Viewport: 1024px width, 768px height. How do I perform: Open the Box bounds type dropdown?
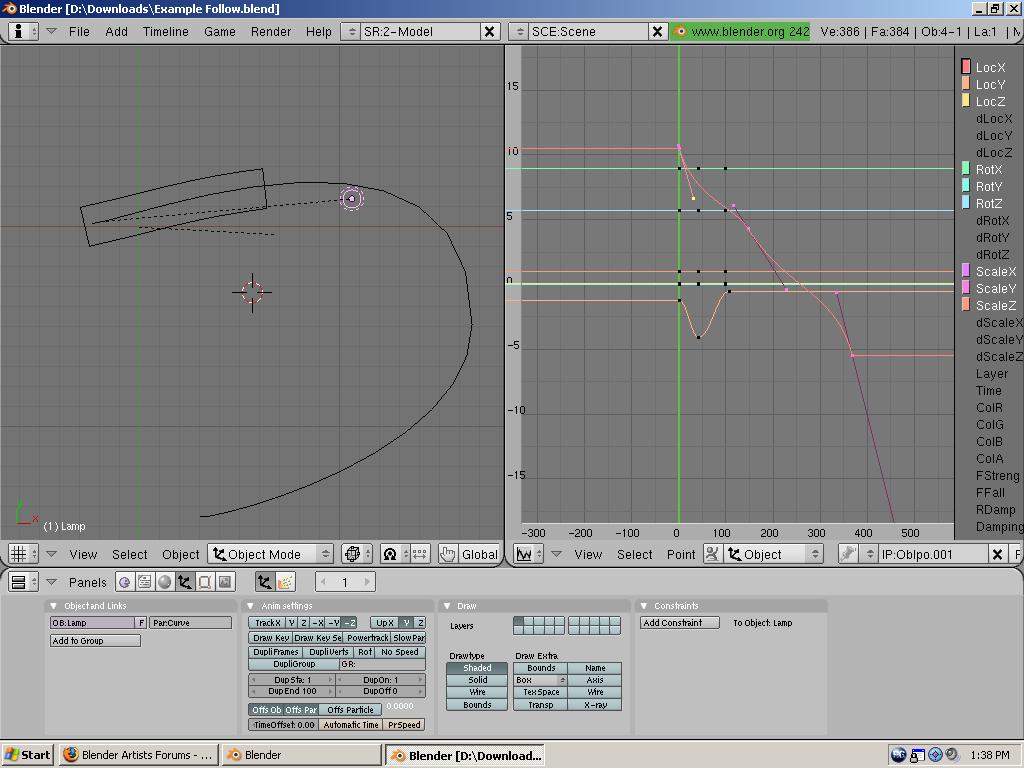[x=540, y=680]
